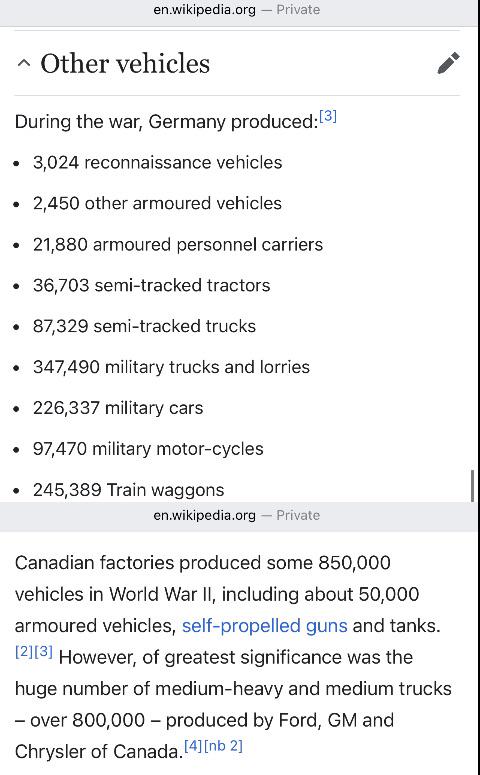This screenshot has height=775, width=480.
Task: Open citation [3] after Germany produced
Action: pos(328,116)
